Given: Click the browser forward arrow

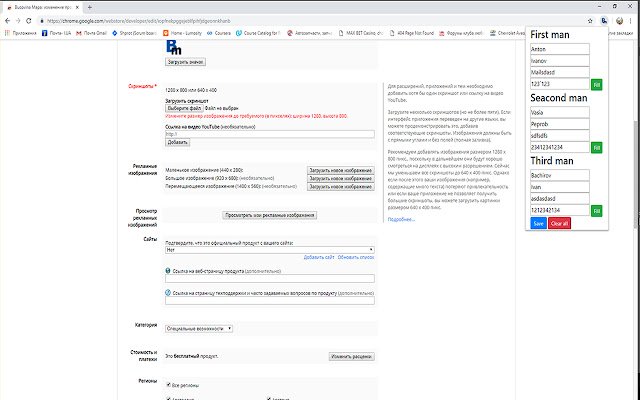Looking at the screenshot, I should tap(18, 21).
